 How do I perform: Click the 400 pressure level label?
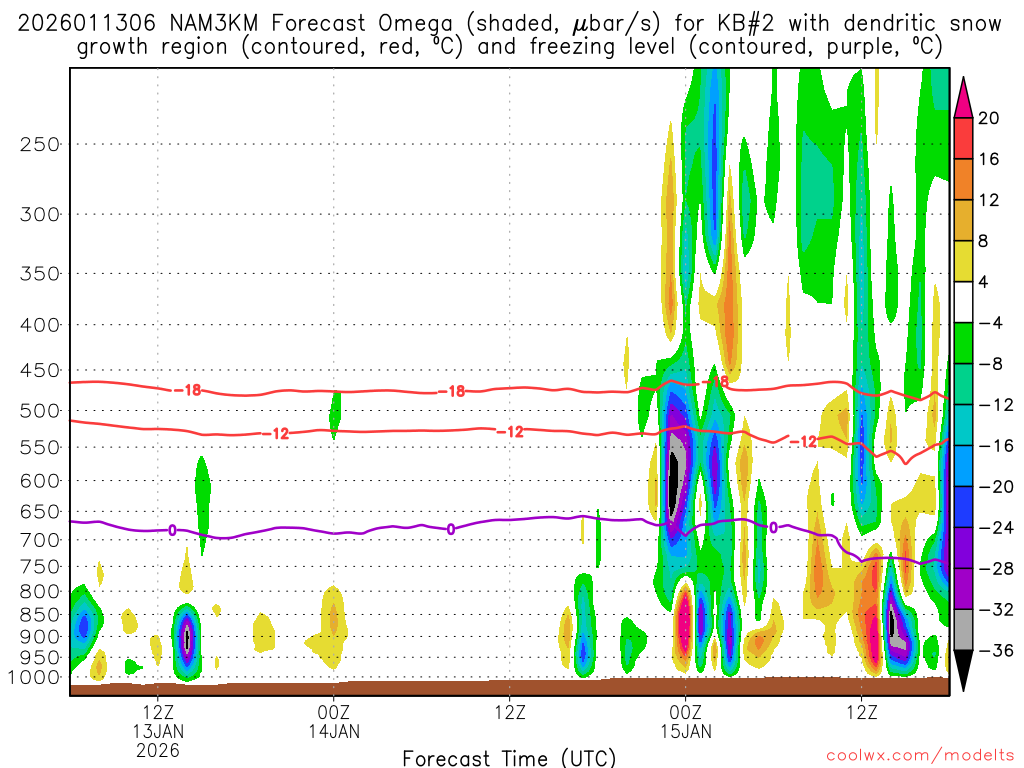pyautogui.click(x=40, y=325)
